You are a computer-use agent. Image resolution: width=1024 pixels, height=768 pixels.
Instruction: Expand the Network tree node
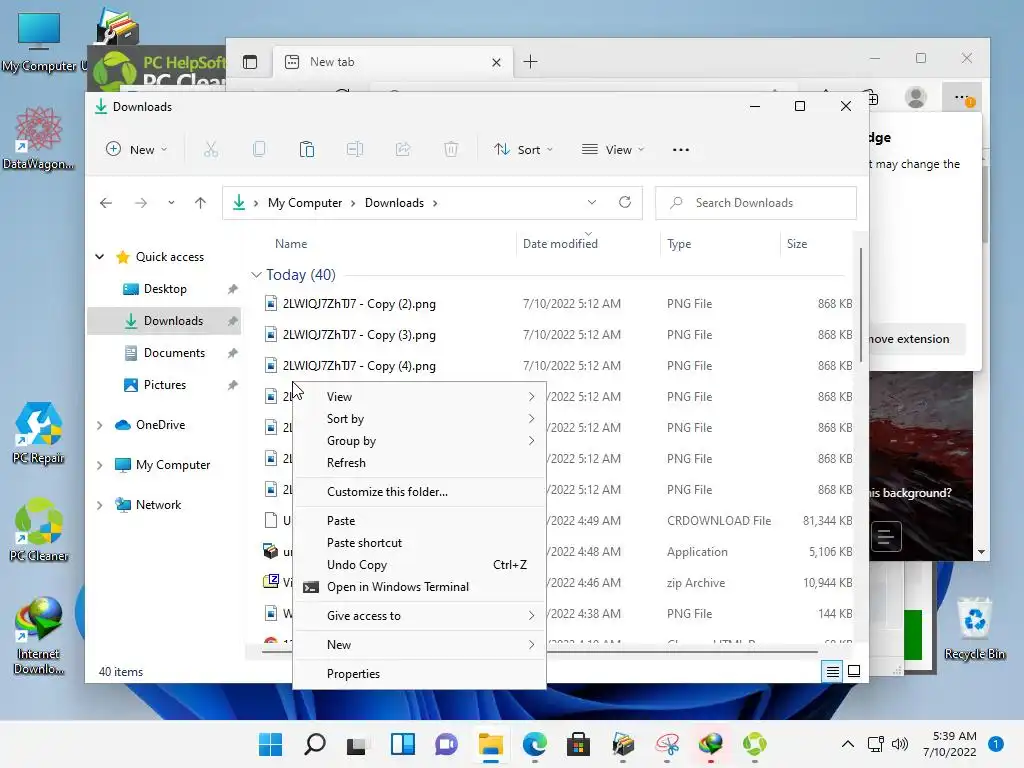99,505
